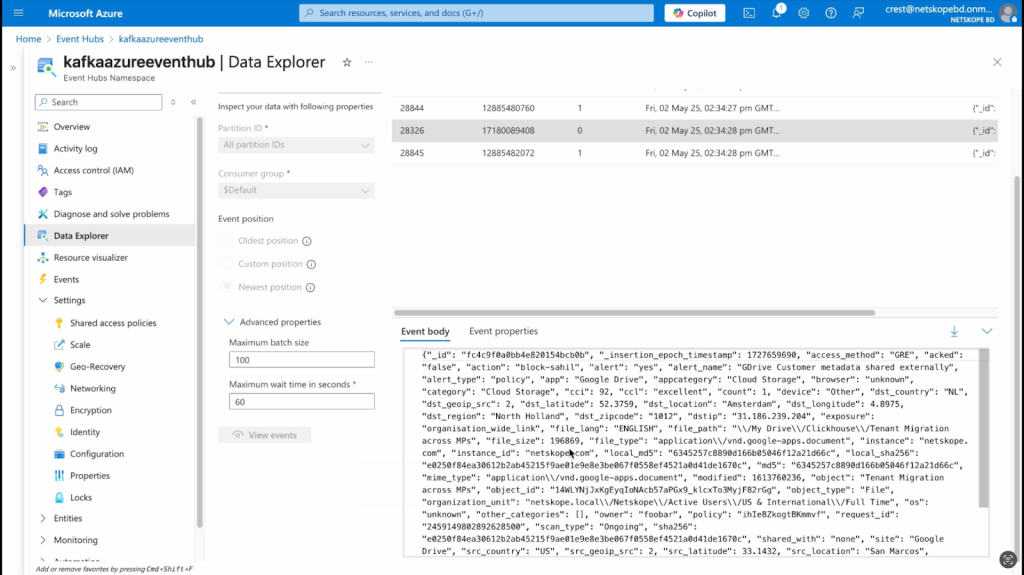Screen dimensions: 1024x575
Task: Collapse the resource menu with double chevron
Action: click(193, 102)
